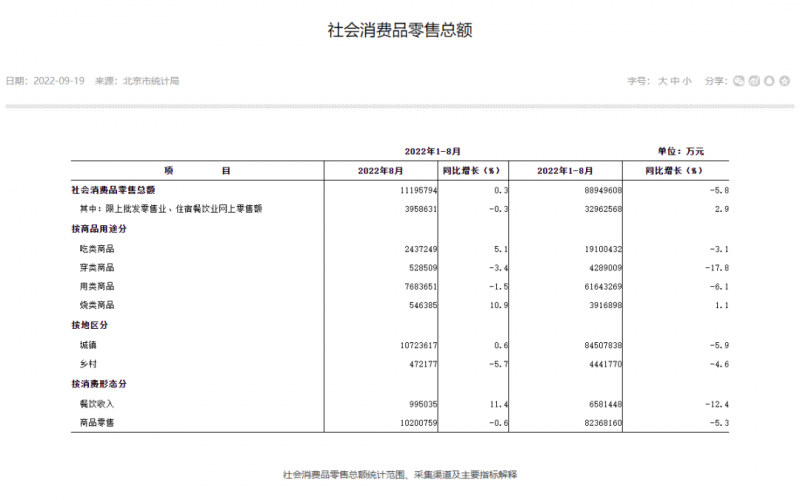The image size is (800, 500).
Task: Set font size to 小 (small)
Action: click(687, 81)
